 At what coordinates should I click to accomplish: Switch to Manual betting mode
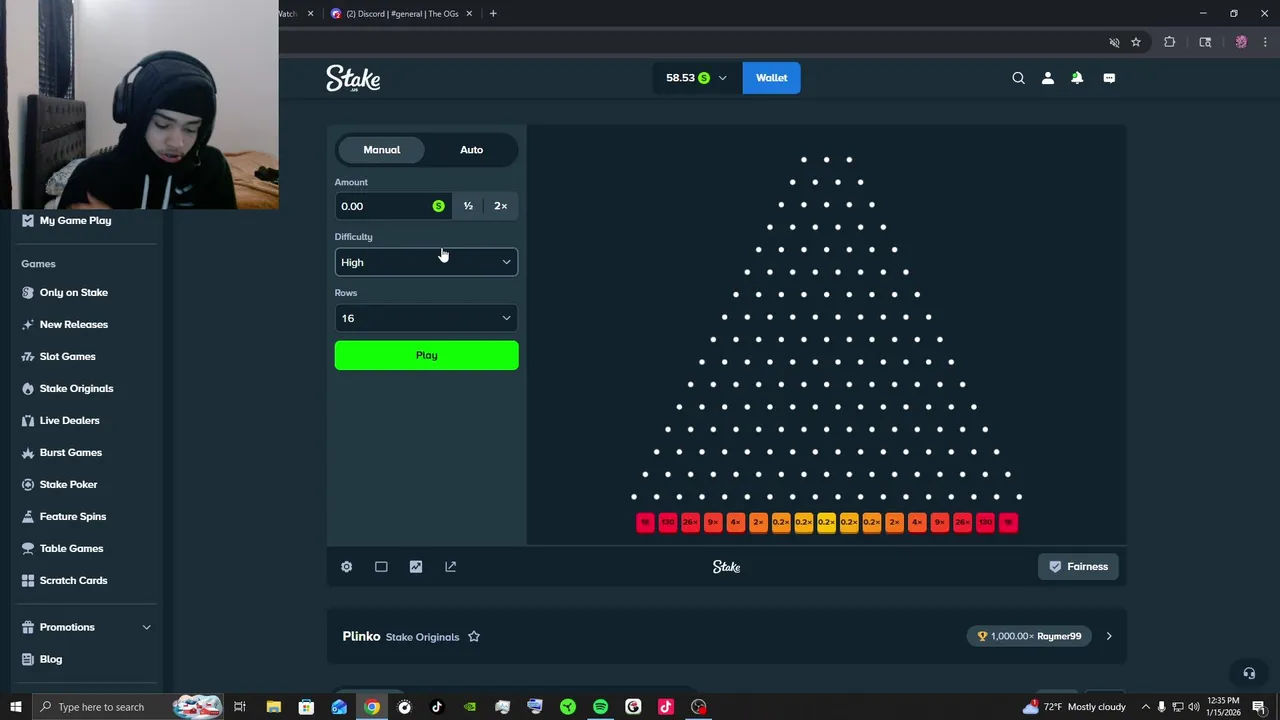point(381,150)
